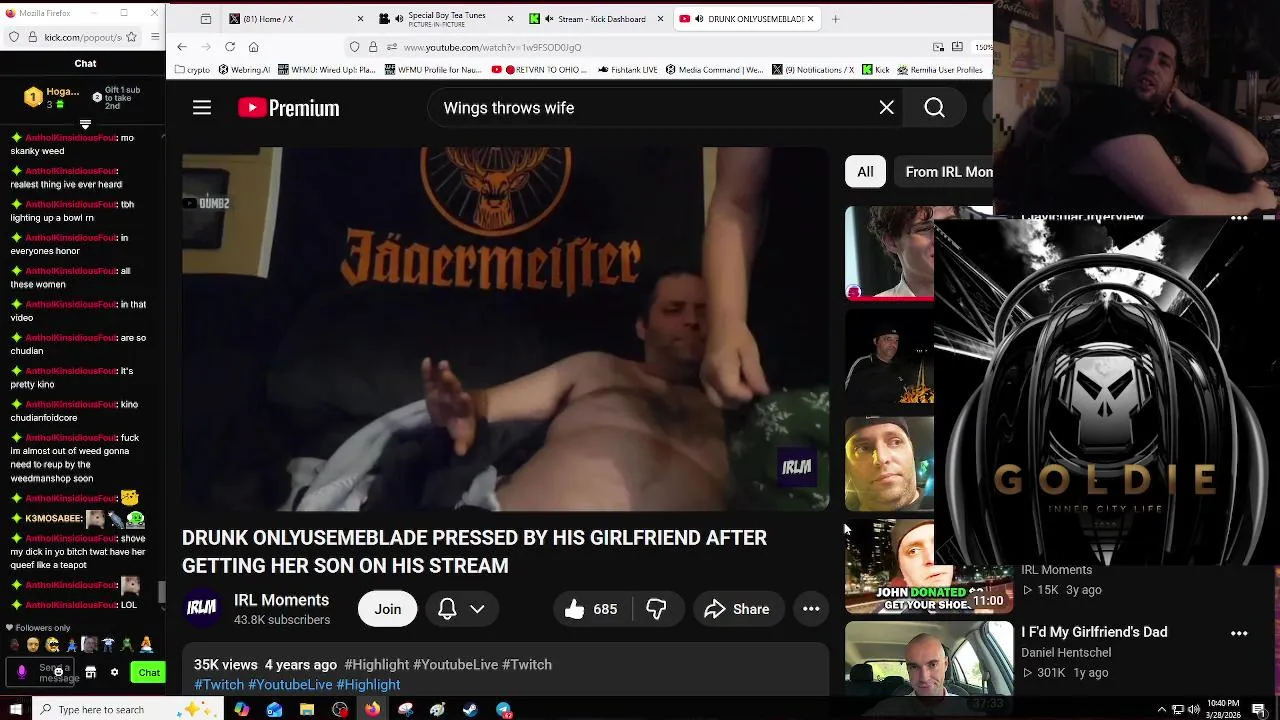1280x720 pixels.
Task: Bookmark kick.com popout with star icon
Action: (130, 37)
